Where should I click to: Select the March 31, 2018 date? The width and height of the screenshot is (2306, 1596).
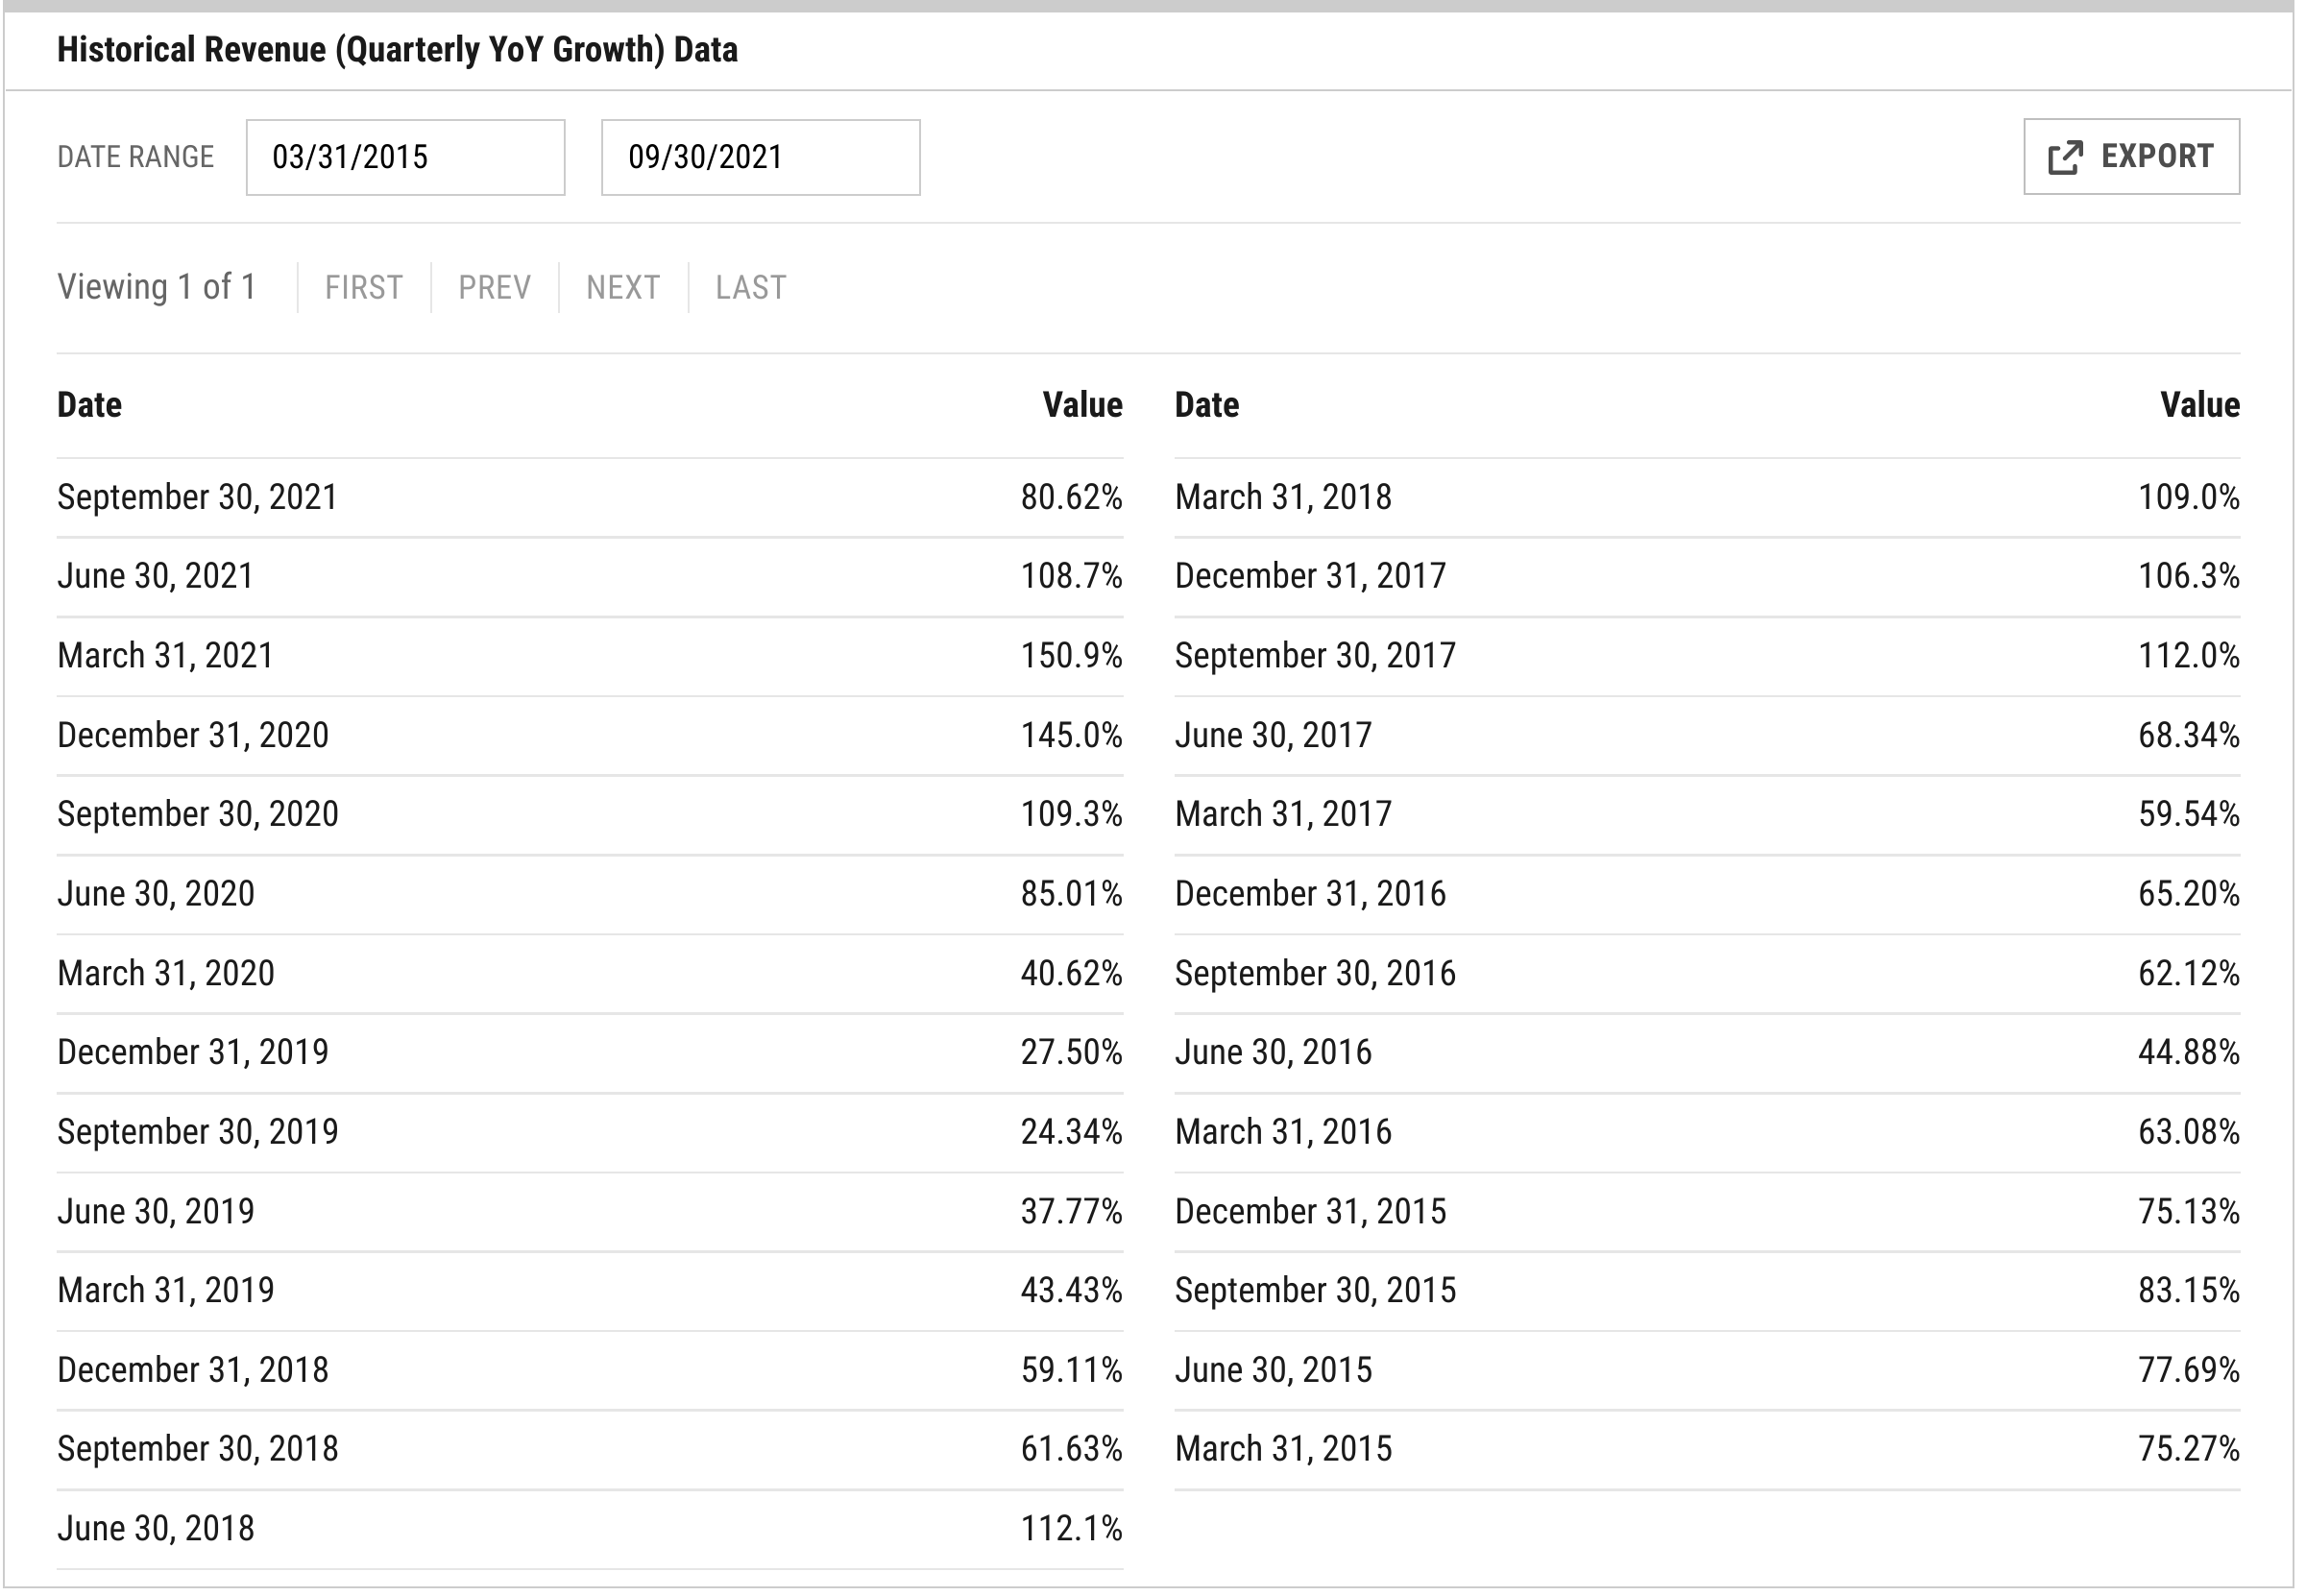tap(1283, 497)
